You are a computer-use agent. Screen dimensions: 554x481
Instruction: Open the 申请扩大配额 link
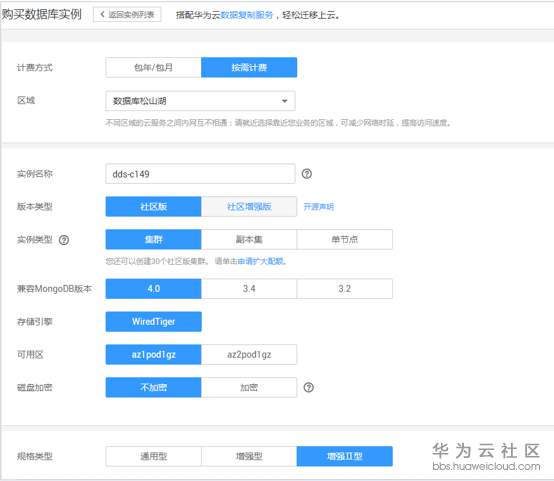261,262
